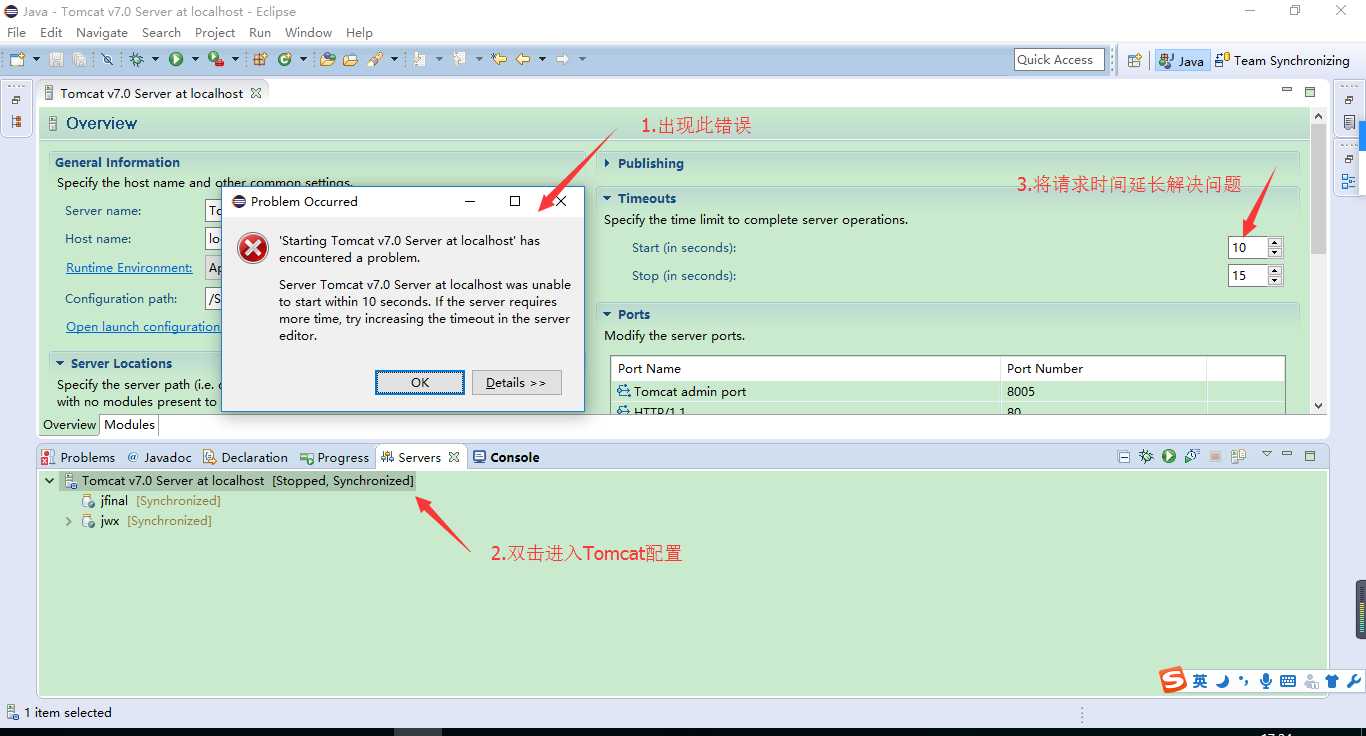Expand the jwx module tree node
The width and height of the screenshot is (1366, 736).
(68, 521)
